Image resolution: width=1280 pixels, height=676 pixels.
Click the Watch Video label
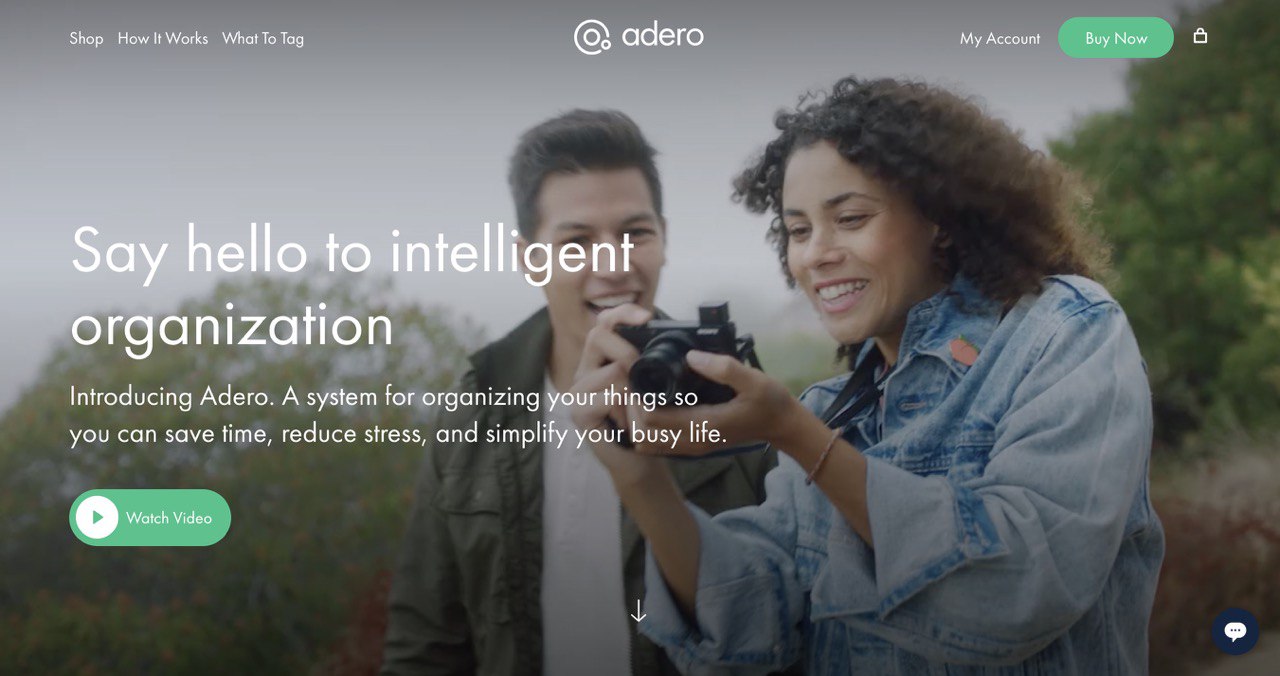(169, 518)
